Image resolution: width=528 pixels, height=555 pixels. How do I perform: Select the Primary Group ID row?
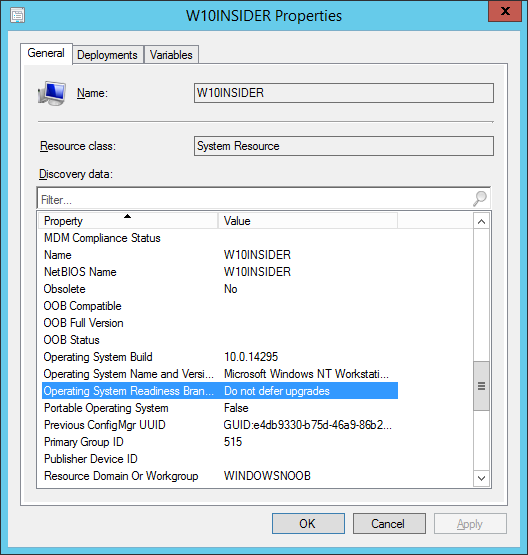(x=220, y=442)
